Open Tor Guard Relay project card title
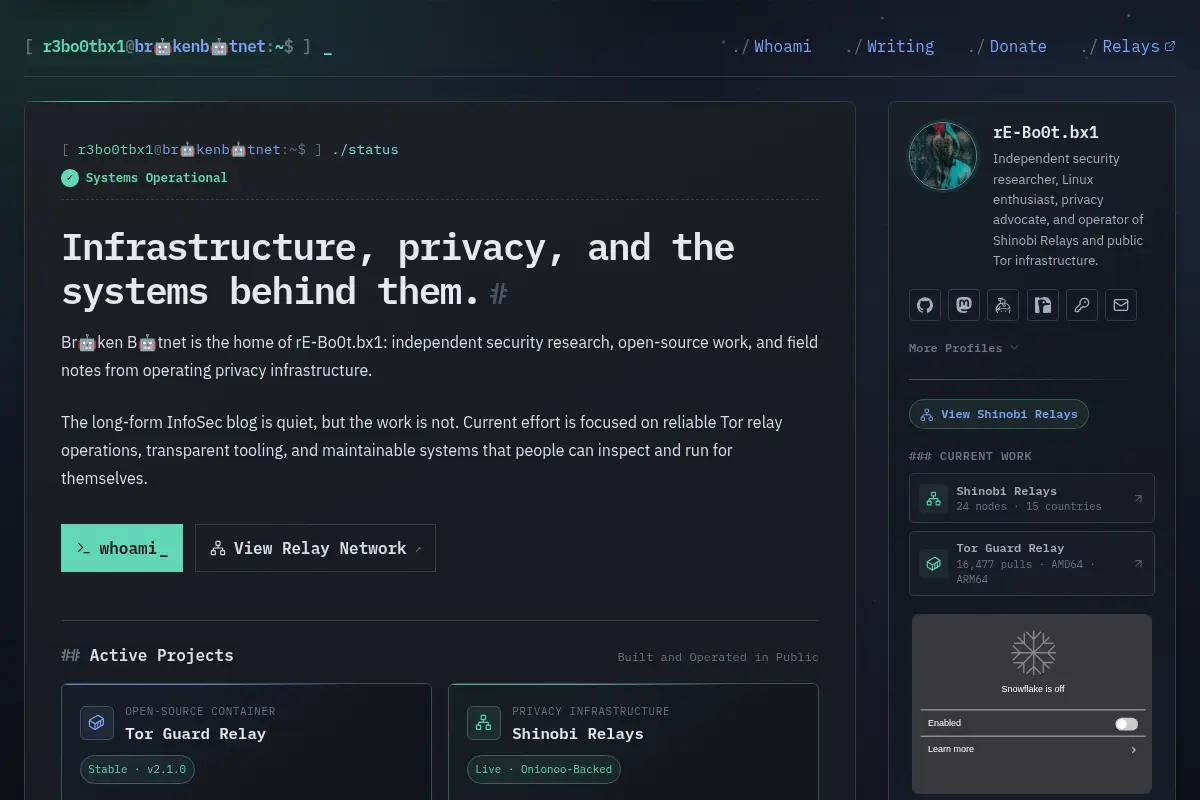The image size is (1200, 800). pos(195,734)
